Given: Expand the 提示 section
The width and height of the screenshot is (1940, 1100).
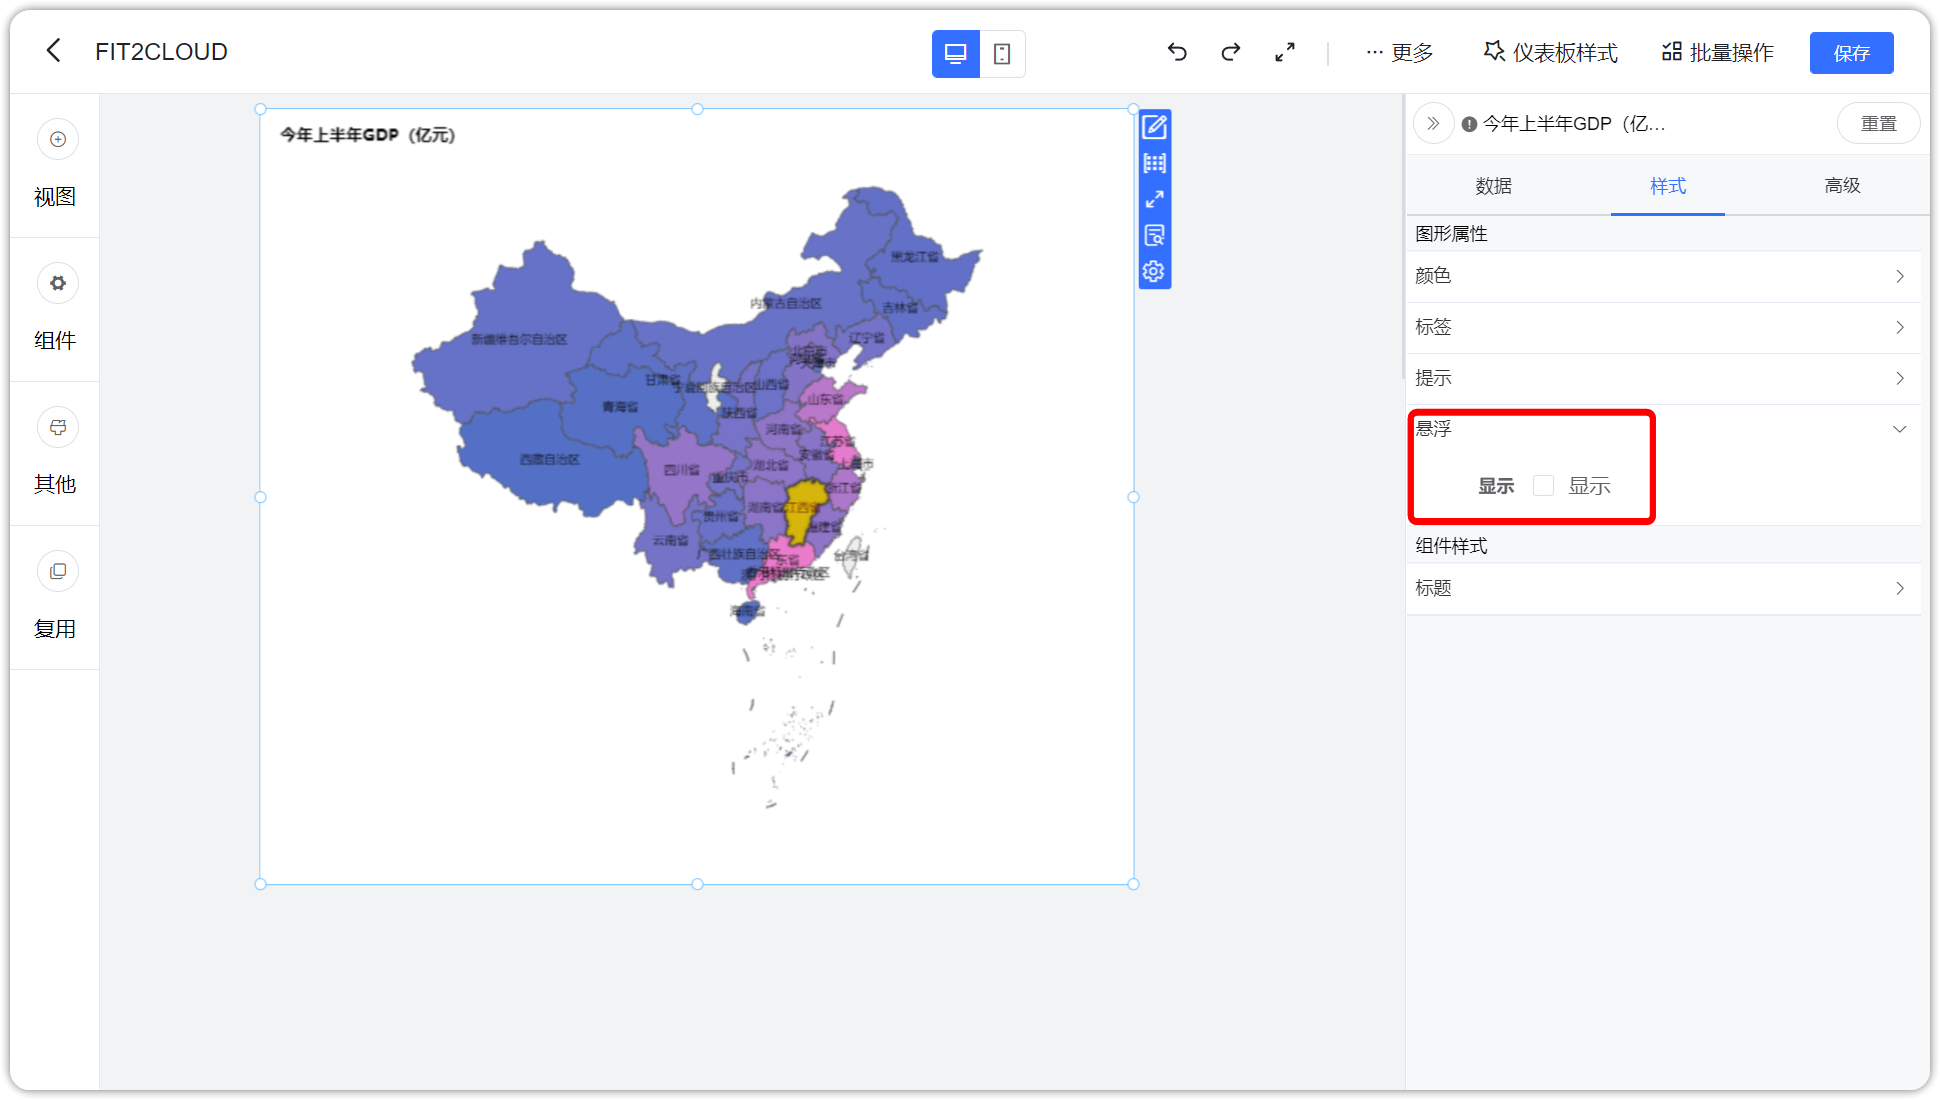Looking at the screenshot, I should pos(1664,378).
